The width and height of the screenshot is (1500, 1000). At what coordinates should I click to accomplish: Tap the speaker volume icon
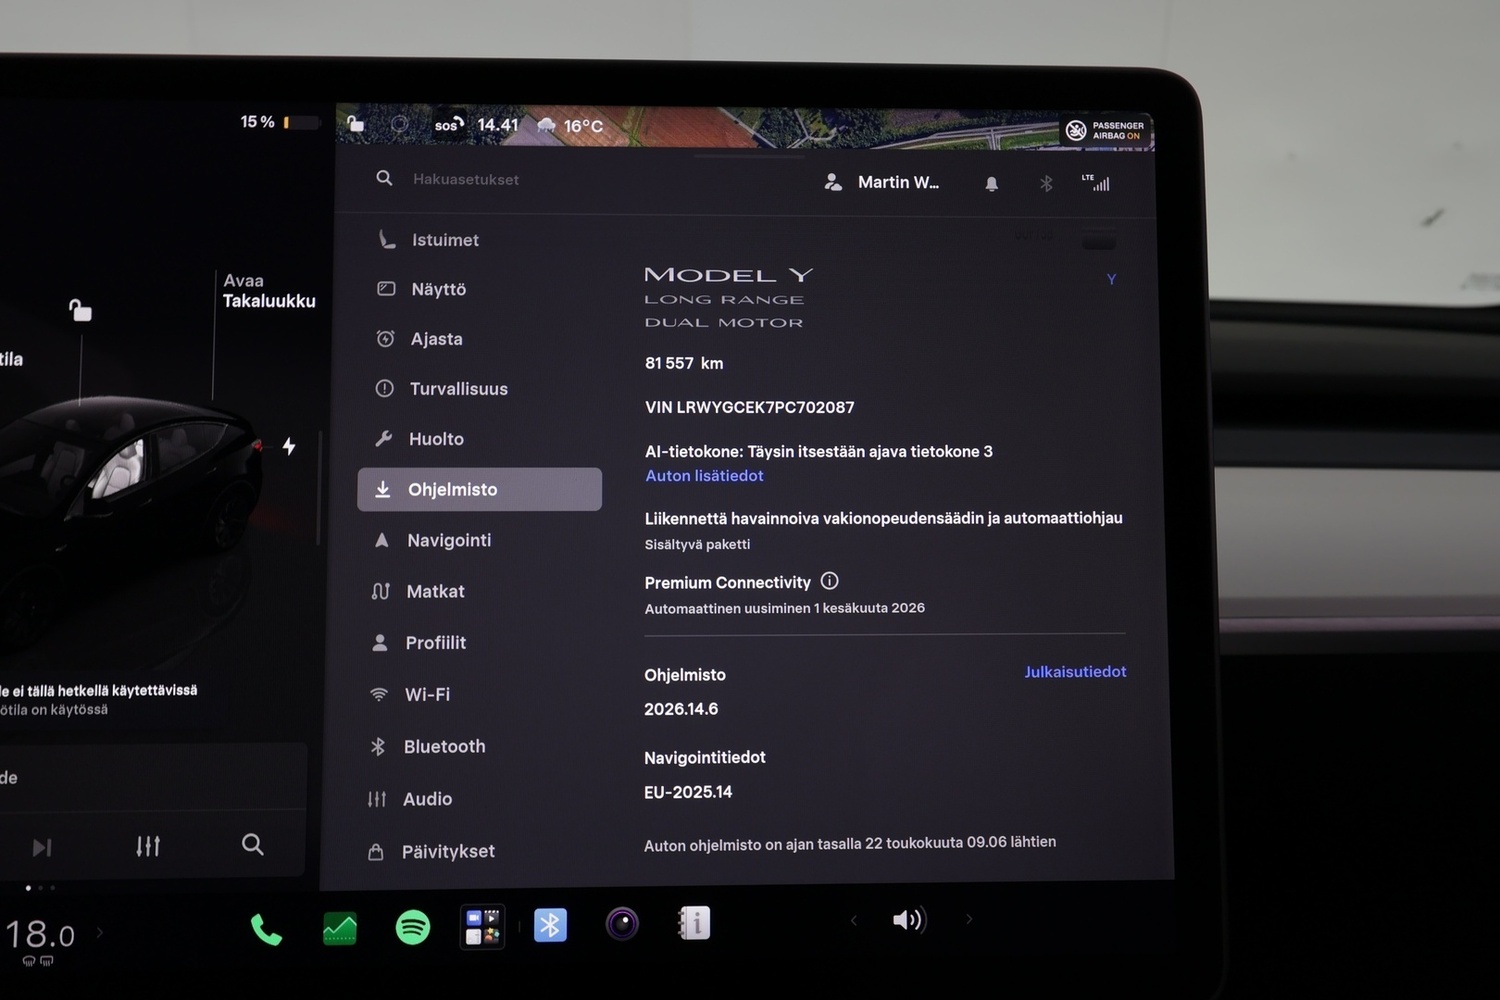tap(909, 920)
